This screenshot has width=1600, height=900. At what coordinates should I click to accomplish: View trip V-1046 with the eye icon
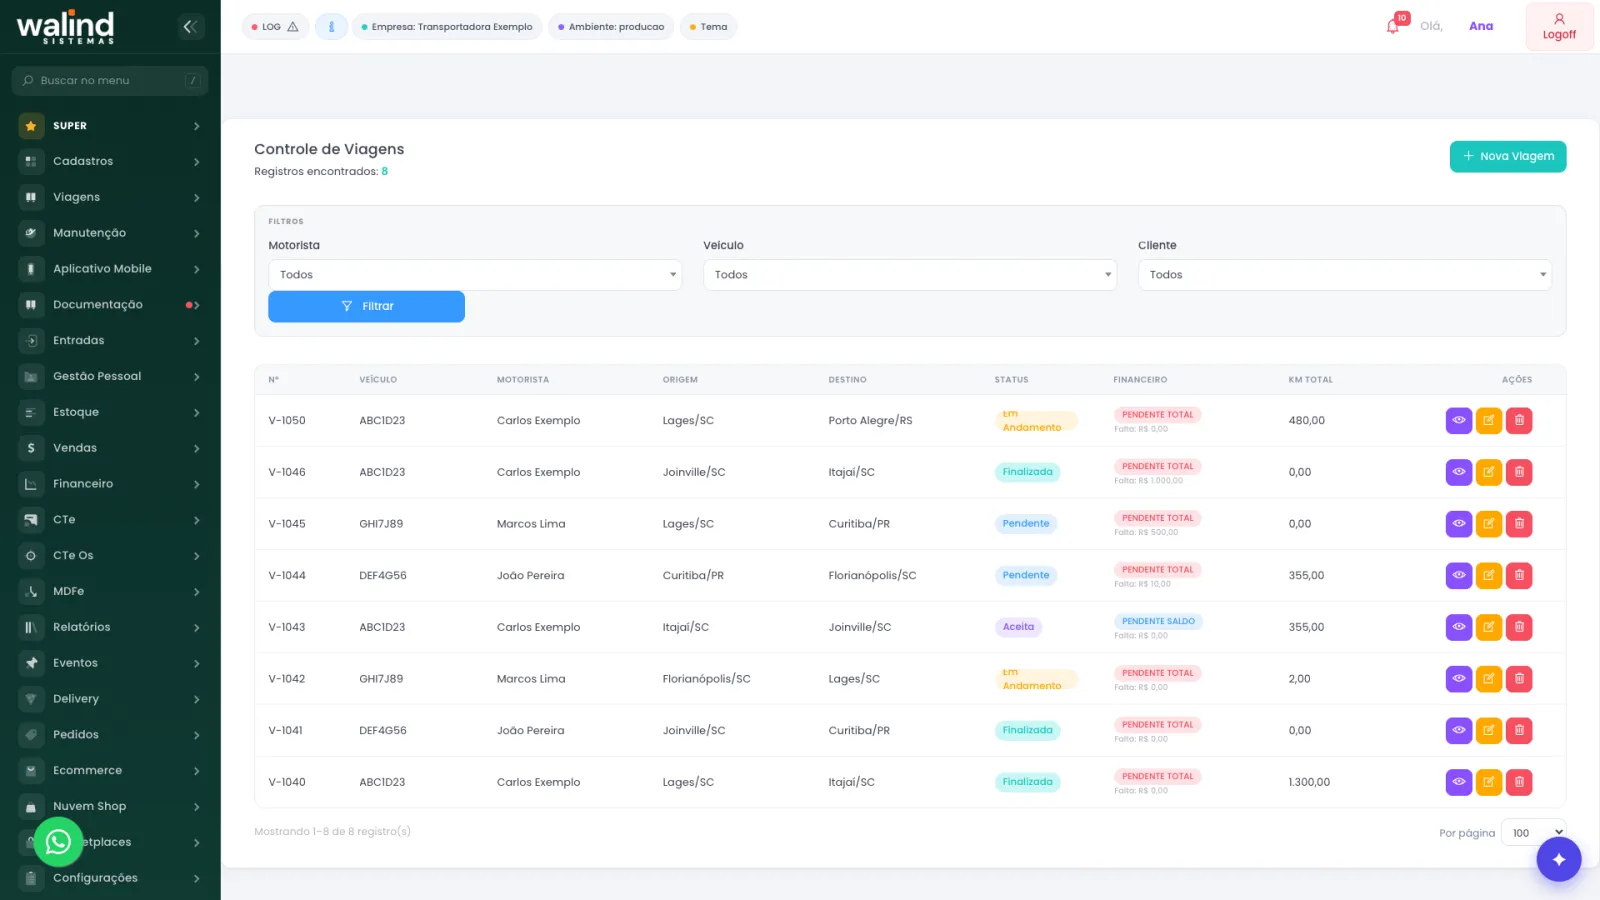tap(1459, 472)
